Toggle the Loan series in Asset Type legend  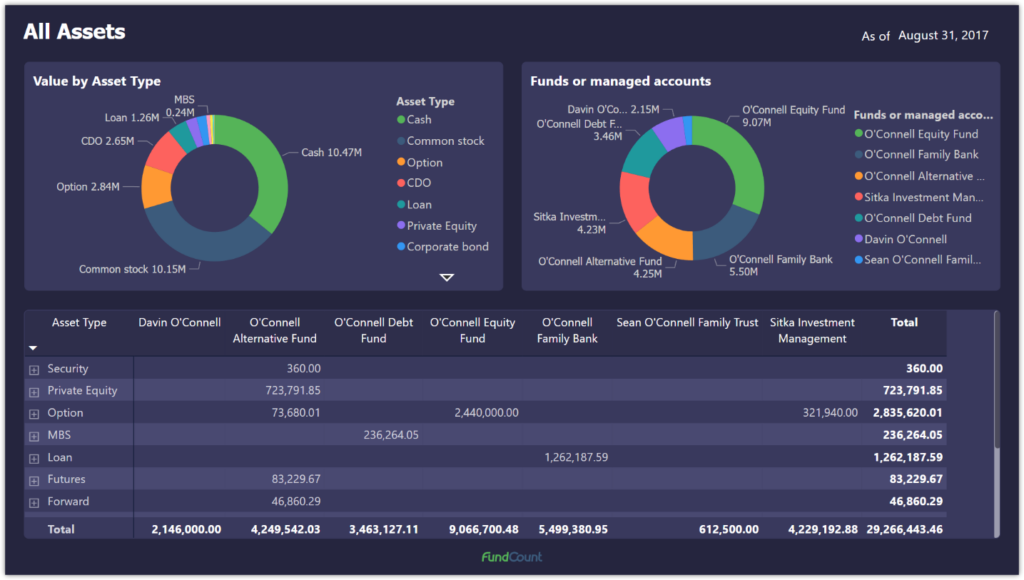point(403,204)
